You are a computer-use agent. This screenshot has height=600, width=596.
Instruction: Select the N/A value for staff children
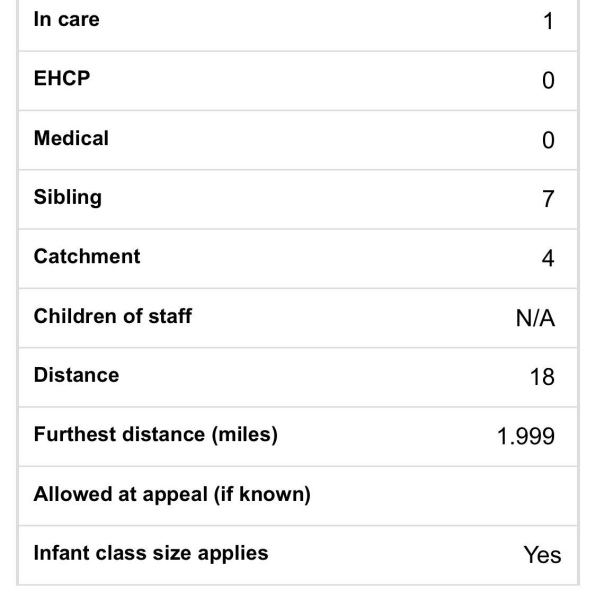click(535, 318)
